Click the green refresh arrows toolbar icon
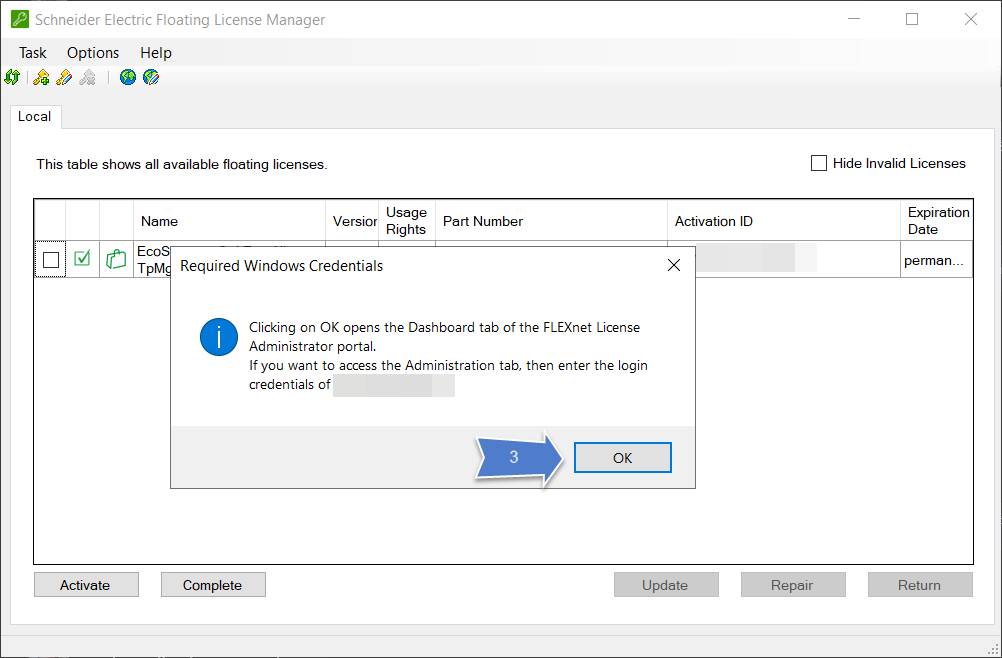 point(12,78)
